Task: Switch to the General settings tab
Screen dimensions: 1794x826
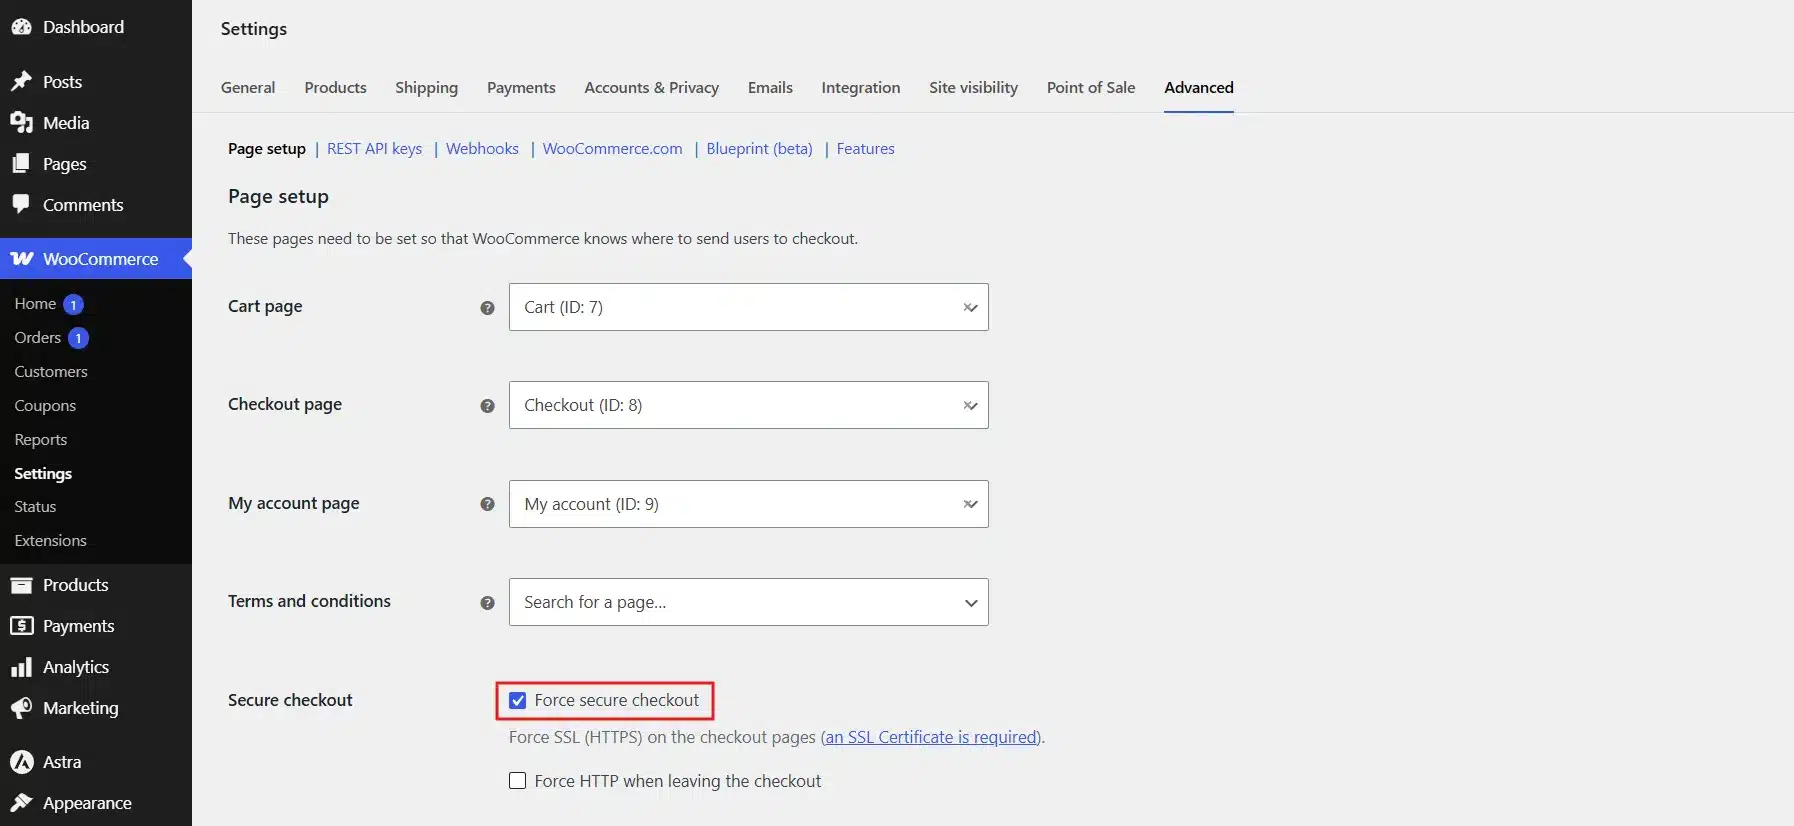Action: pyautogui.click(x=248, y=88)
